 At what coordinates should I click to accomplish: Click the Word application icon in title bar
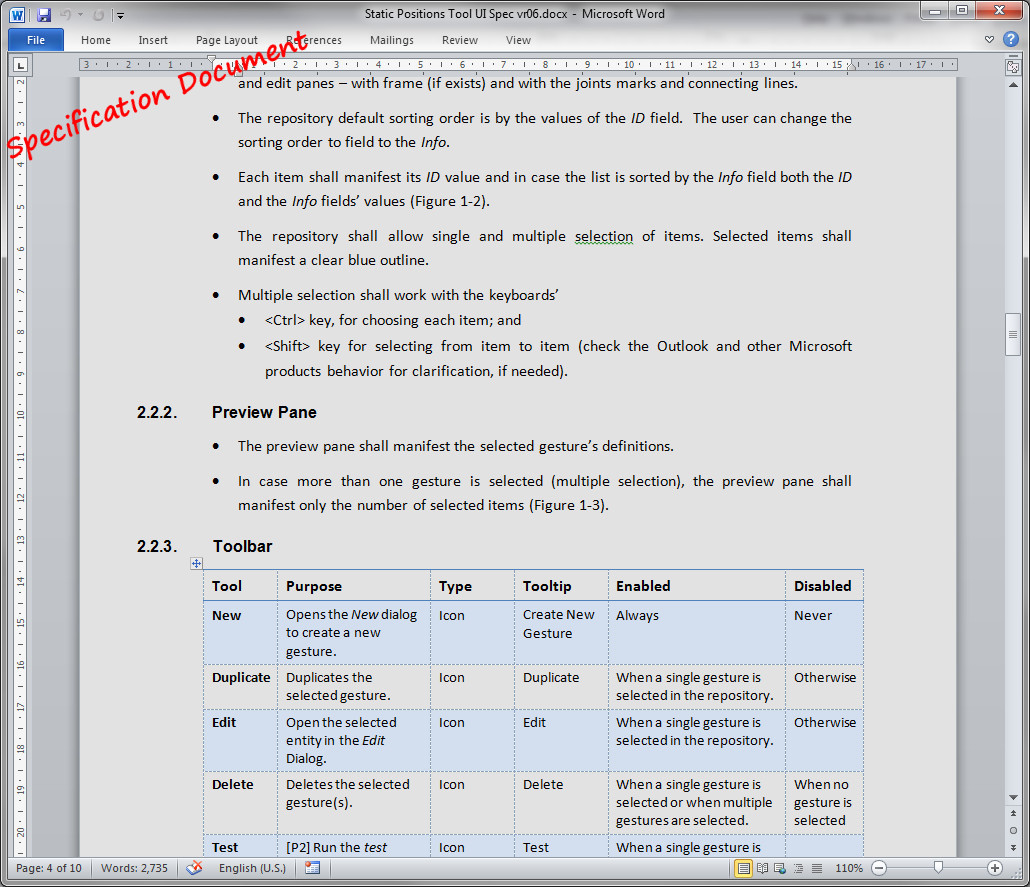pyautogui.click(x=17, y=14)
